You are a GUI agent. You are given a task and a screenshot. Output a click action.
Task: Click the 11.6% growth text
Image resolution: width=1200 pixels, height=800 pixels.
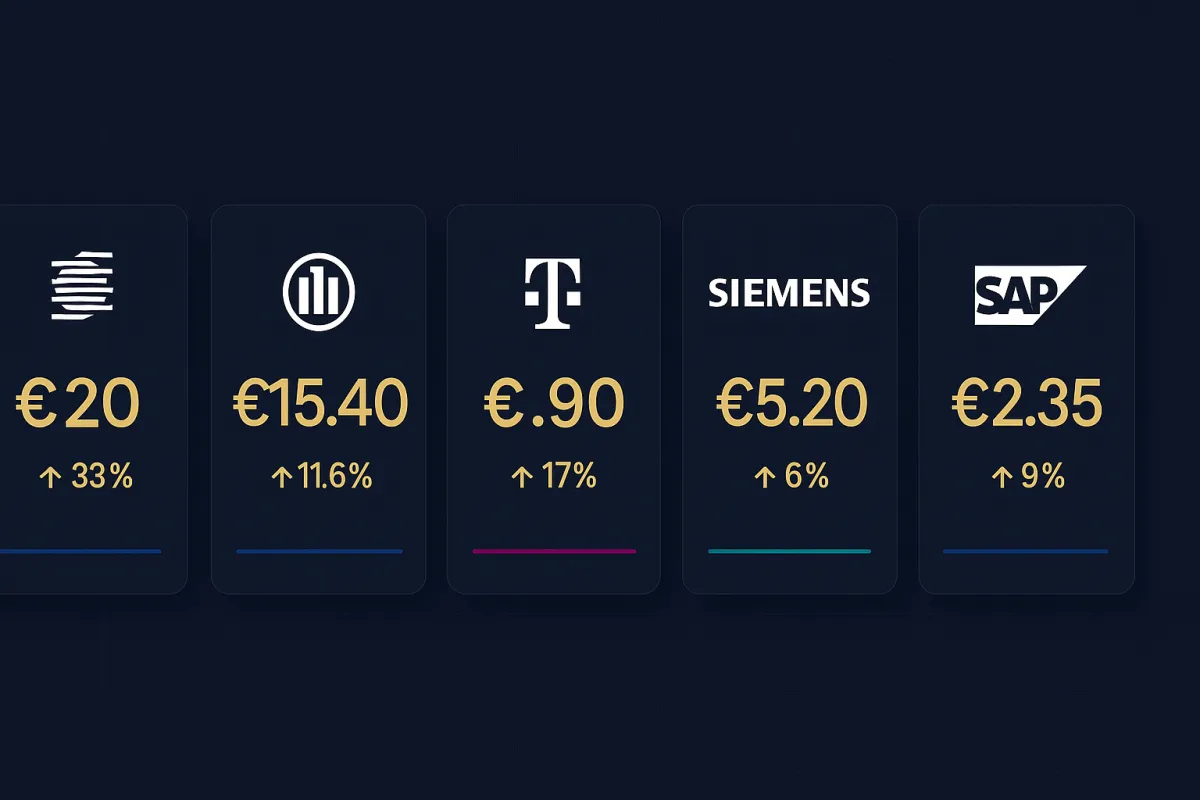(334, 478)
